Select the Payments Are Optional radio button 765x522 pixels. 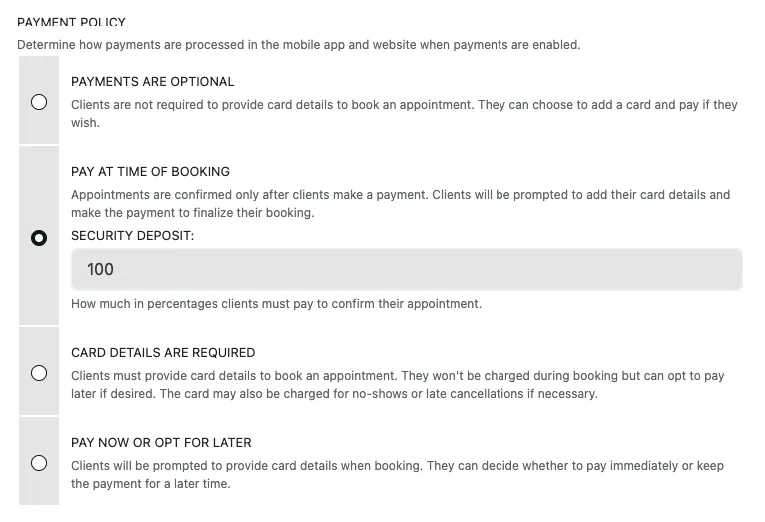click(39, 102)
